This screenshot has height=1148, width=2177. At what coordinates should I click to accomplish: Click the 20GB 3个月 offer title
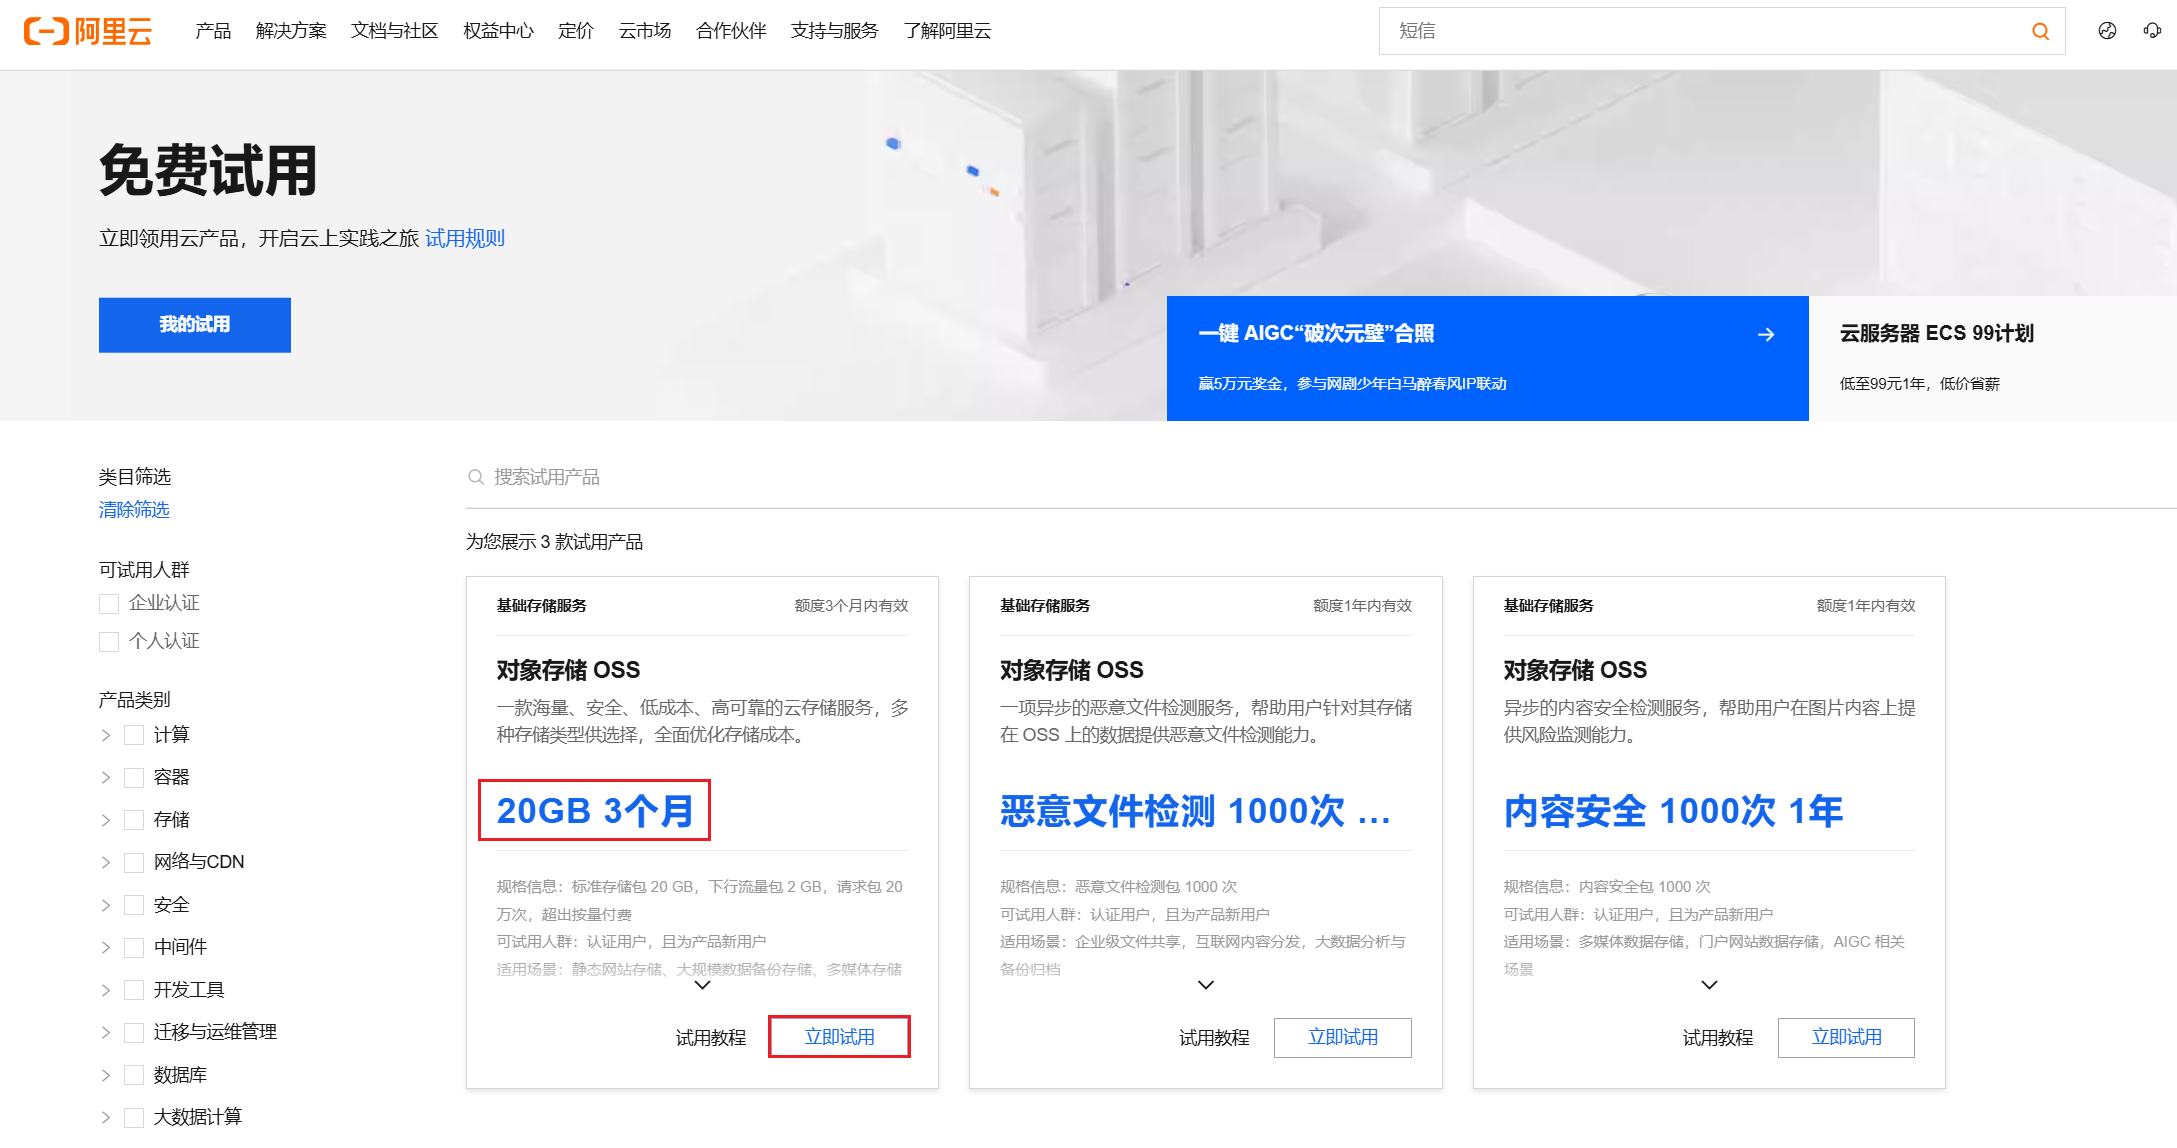595,810
